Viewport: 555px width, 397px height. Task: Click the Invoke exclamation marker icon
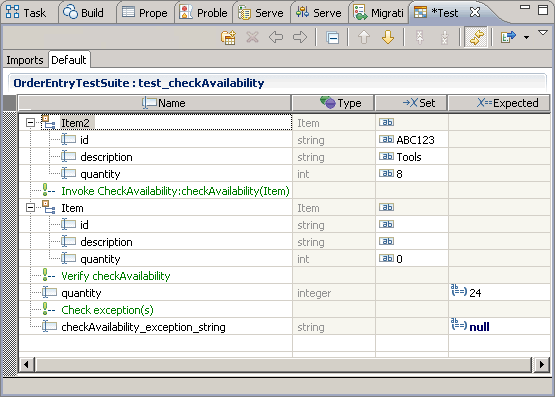(48, 190)
